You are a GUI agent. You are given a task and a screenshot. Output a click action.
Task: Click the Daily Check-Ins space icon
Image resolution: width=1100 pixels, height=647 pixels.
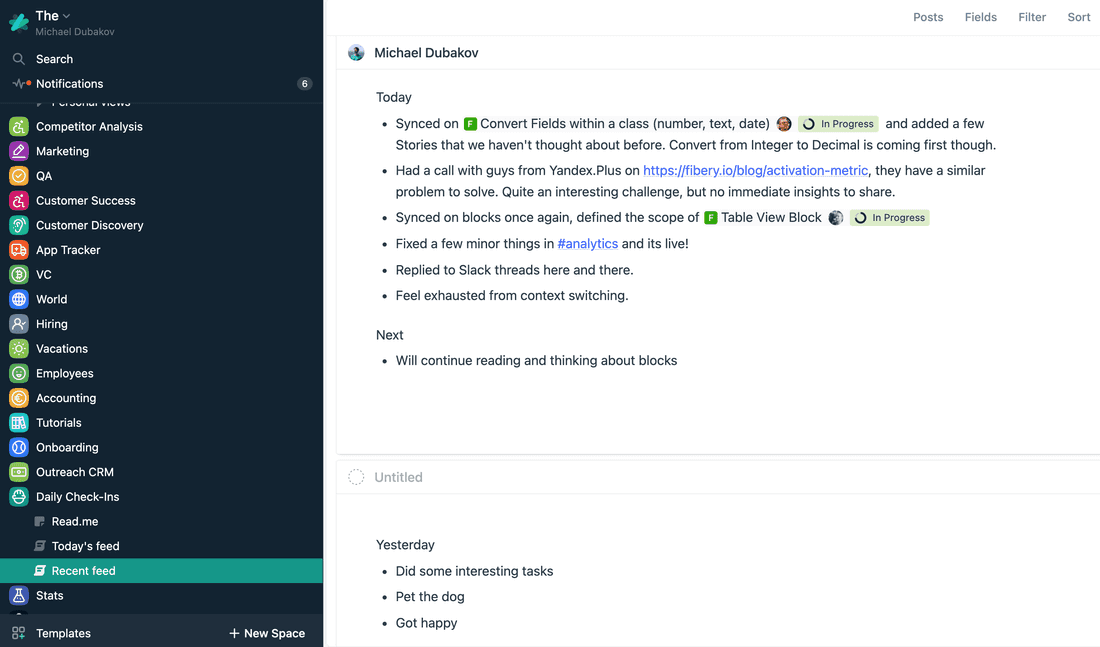coord(18,496)
